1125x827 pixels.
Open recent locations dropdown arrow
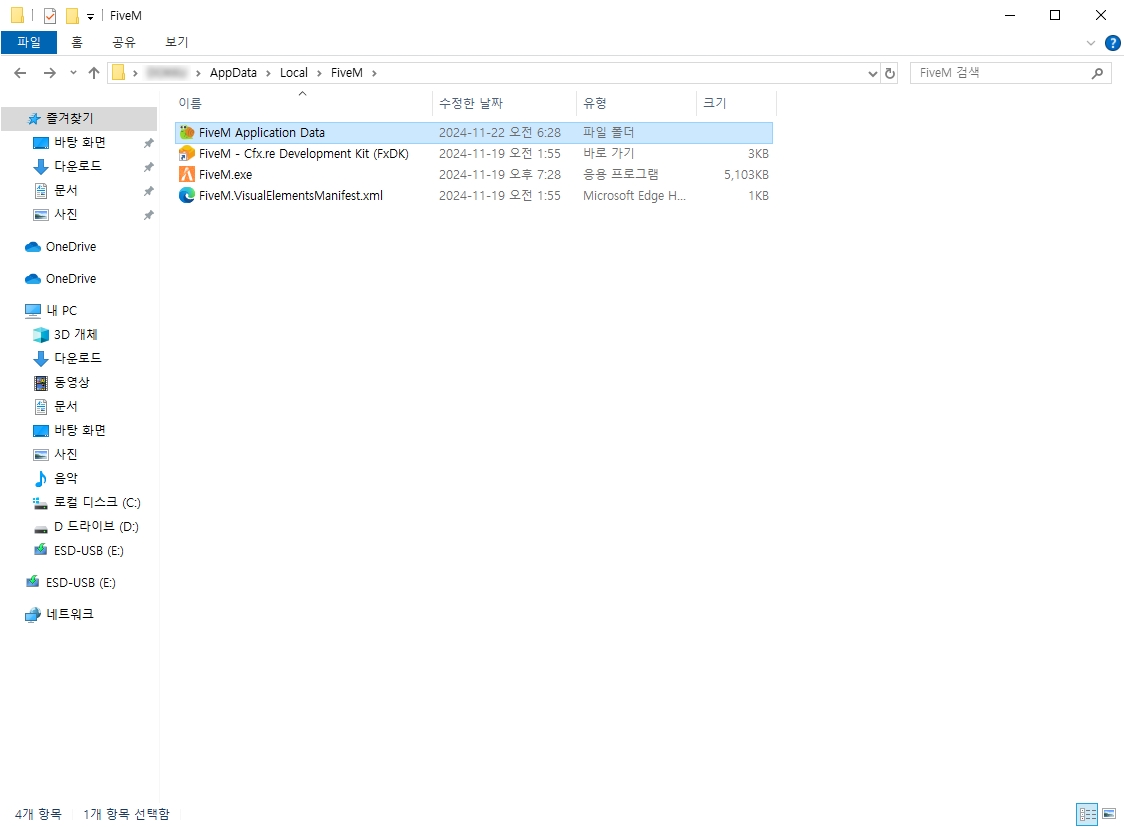click(x=73, y=73)
